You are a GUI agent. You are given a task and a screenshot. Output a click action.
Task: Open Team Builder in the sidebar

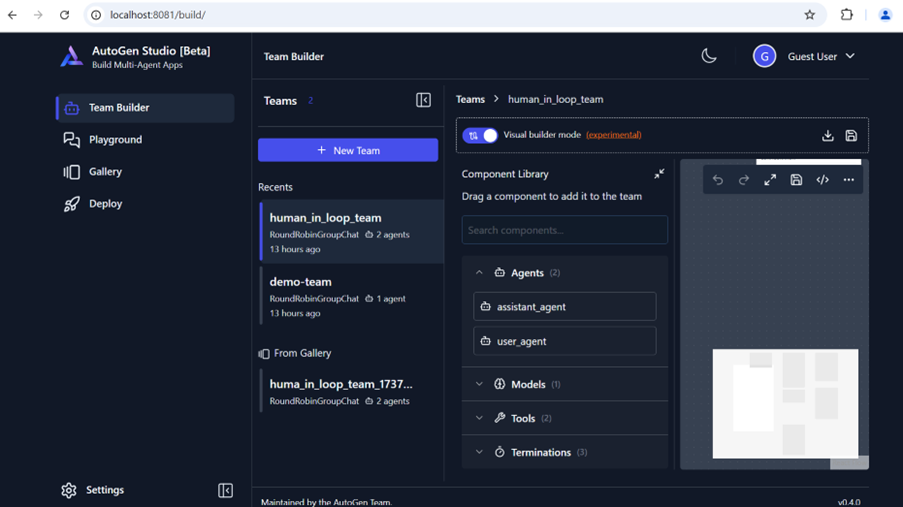(x=145, y=108)
